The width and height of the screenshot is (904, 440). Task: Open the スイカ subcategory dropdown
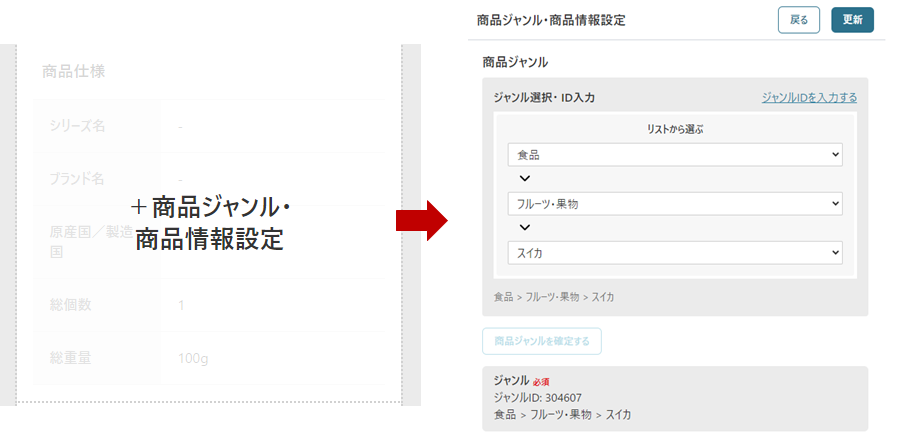pos(675,253)
